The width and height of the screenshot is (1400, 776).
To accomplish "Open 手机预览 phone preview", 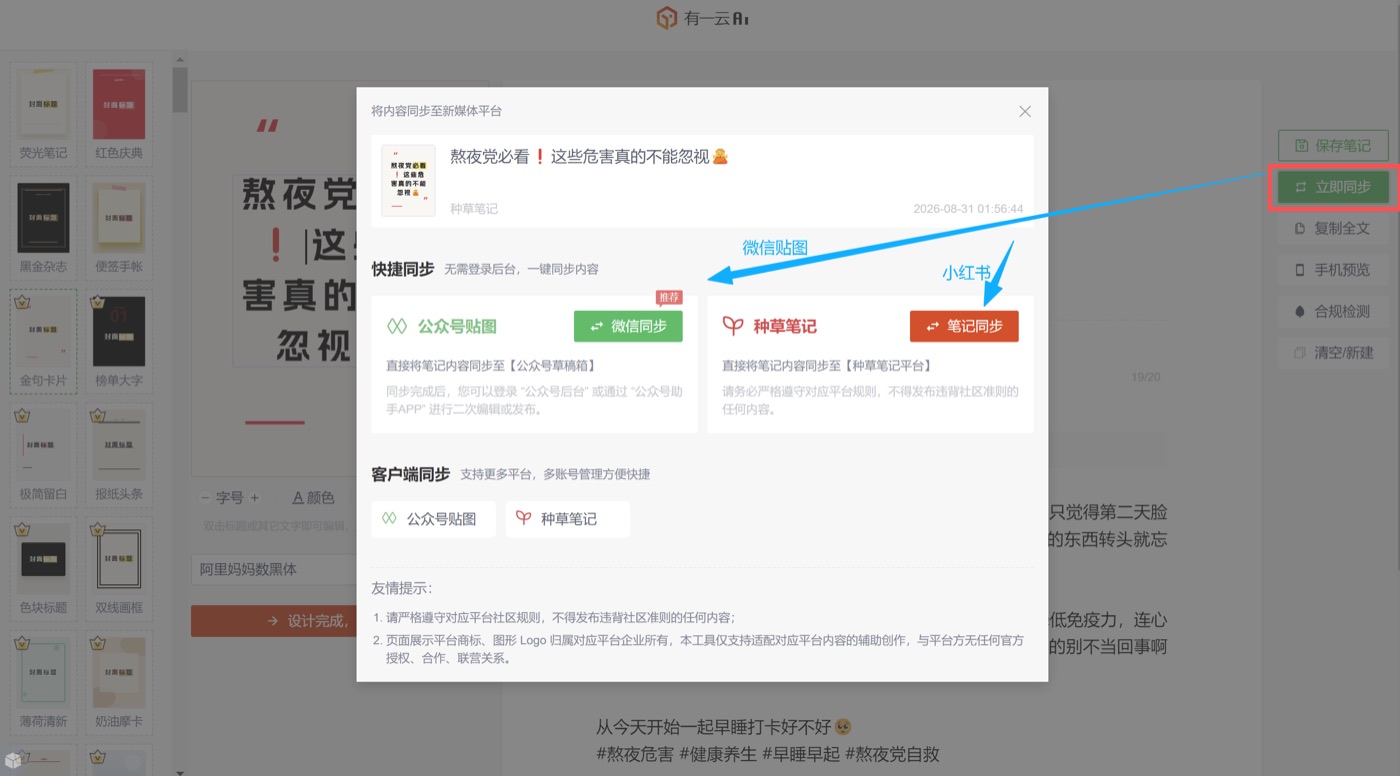I will tap(1333, 270).
